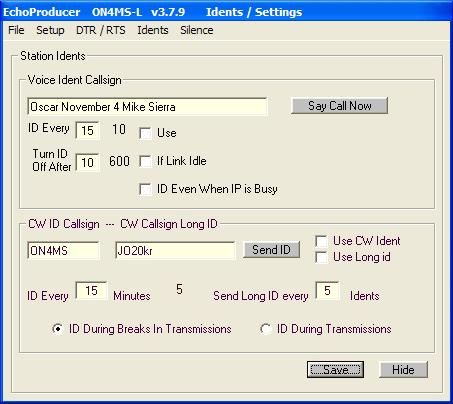Click the ON4MS CW callsign field

(x=63, y=250)
